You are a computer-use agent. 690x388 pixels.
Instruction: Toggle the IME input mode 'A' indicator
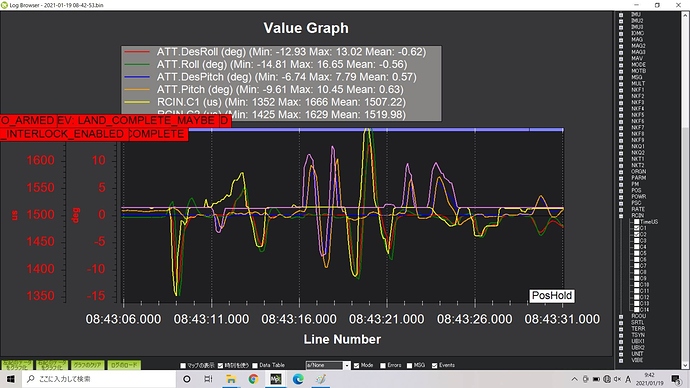628,379
